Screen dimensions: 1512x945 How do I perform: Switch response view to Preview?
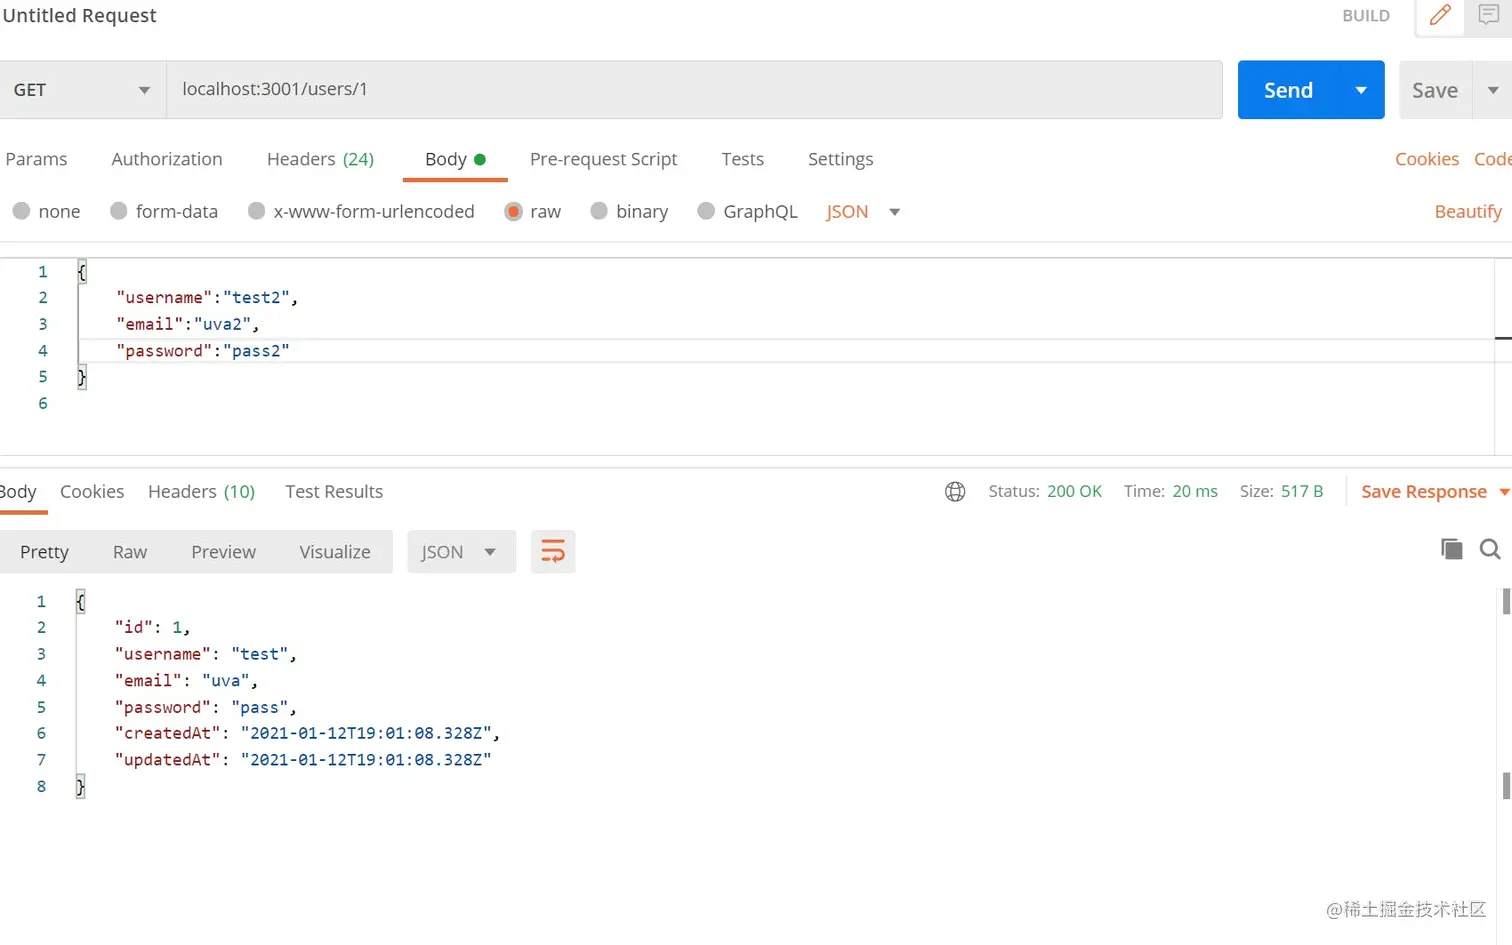tap(223, 551)
